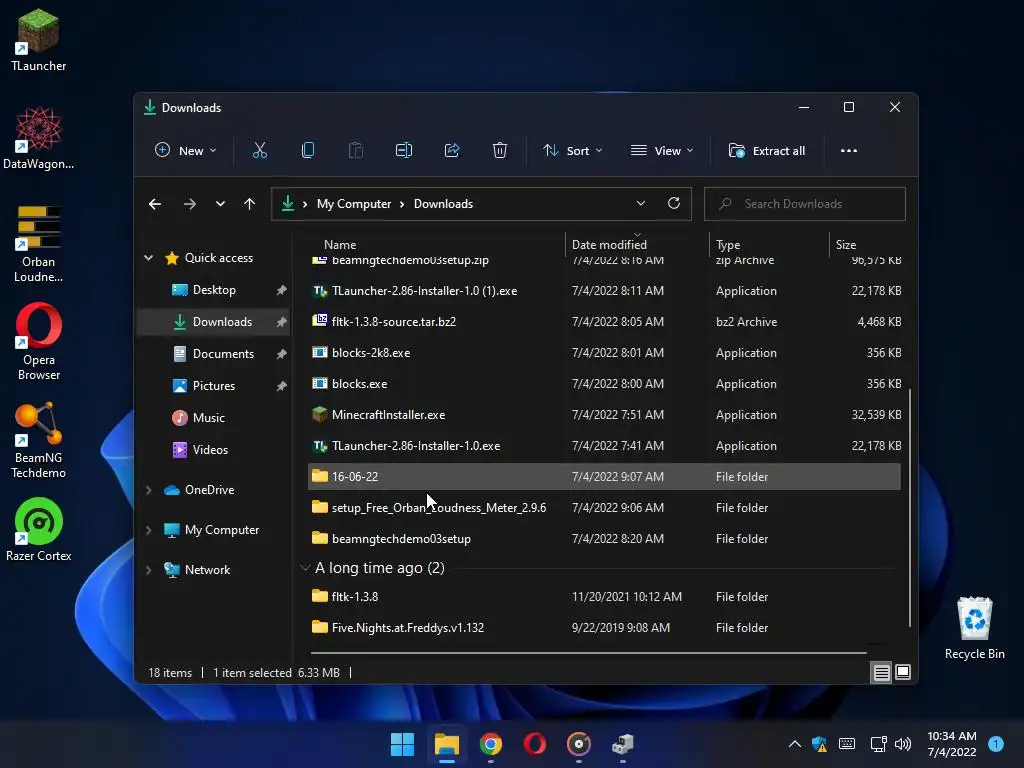Viewport: 1024px width, 768px height.
Task: Click the Copy icon in toolbar
Action: (x=308, y=151)
